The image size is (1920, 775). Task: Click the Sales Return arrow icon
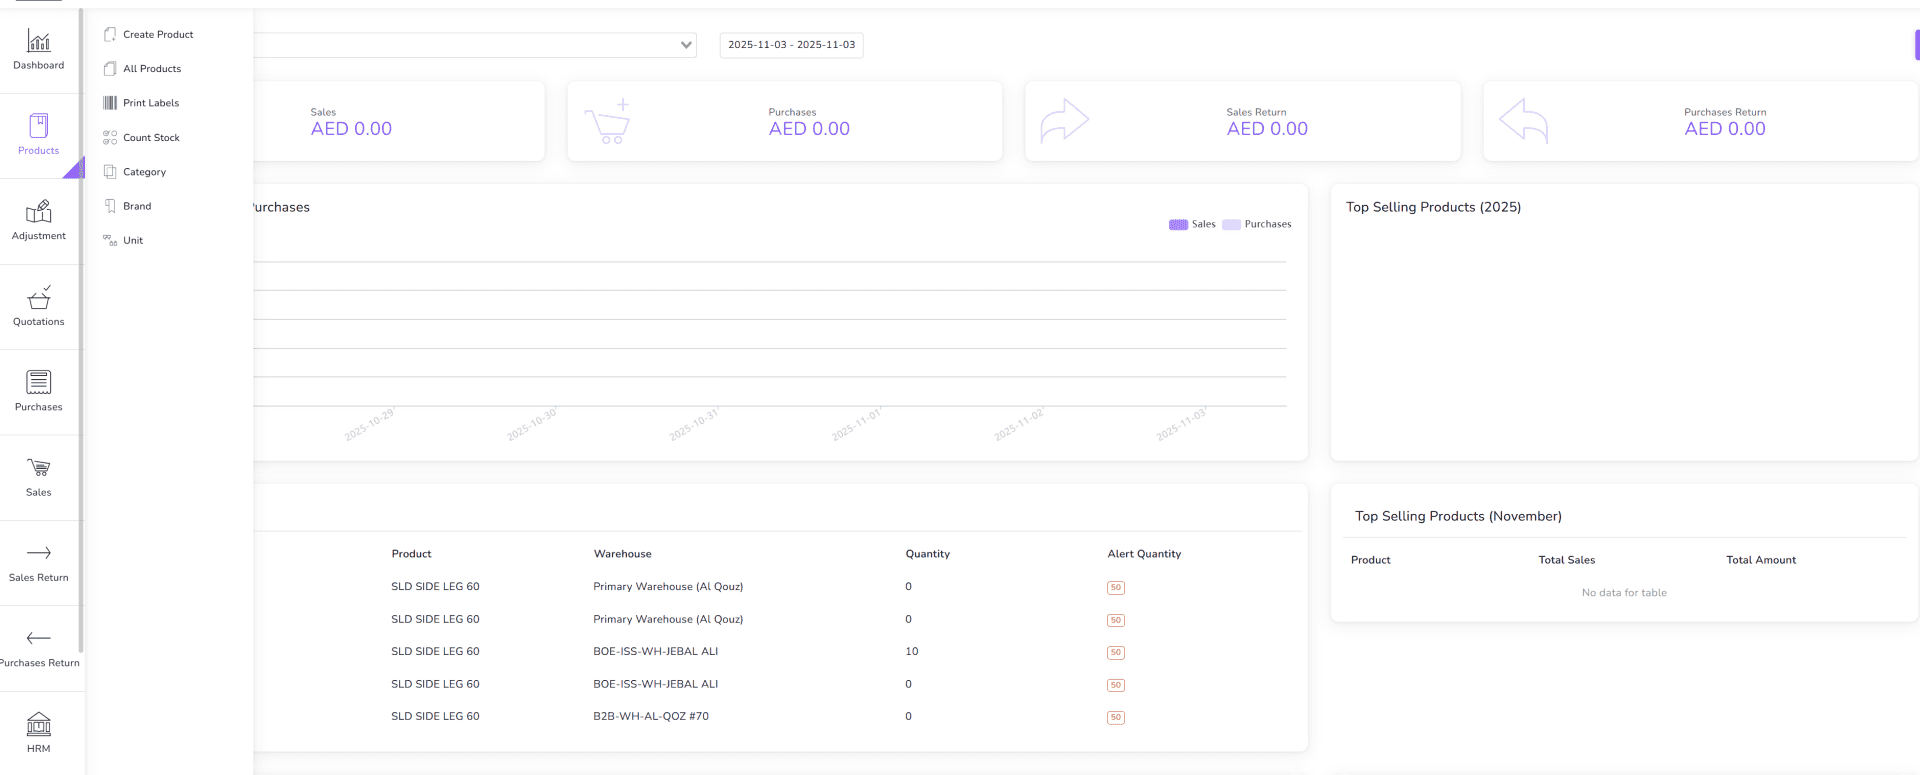[x=39, y=553]
